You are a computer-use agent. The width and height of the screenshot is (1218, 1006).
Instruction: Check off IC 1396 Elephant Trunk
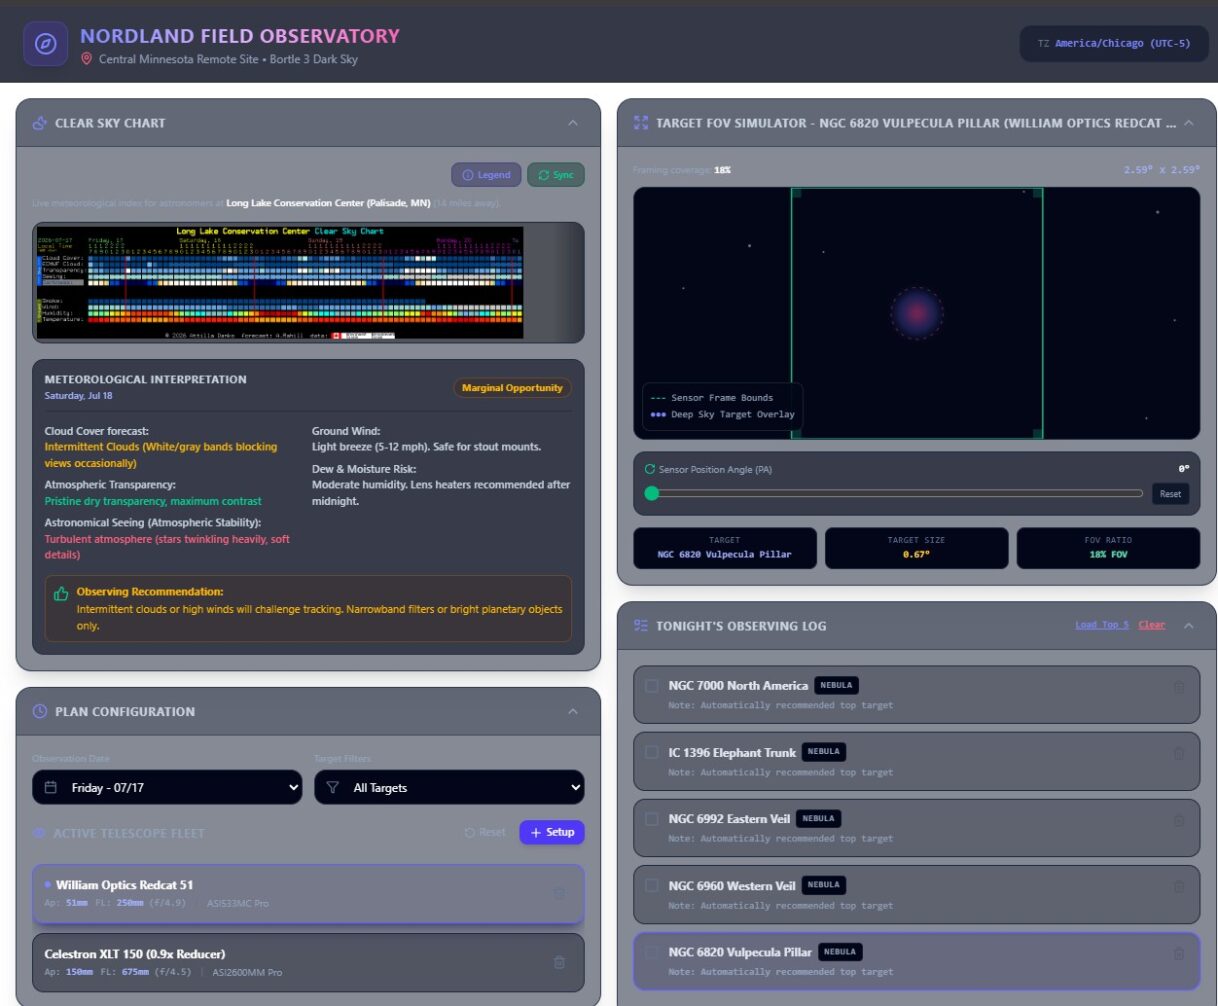[x=652, y=752]
